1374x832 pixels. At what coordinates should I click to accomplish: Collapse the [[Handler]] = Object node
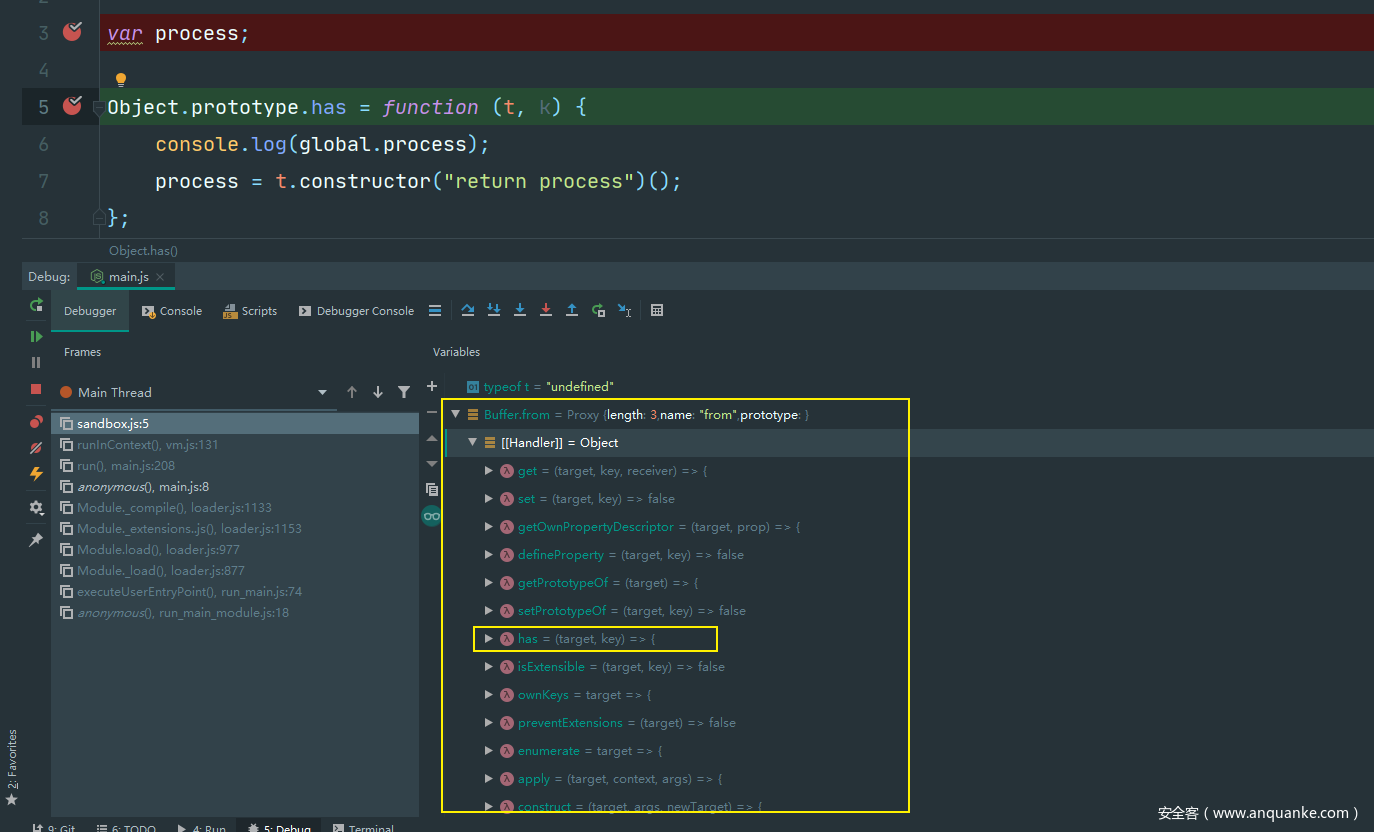click(473, 443)
